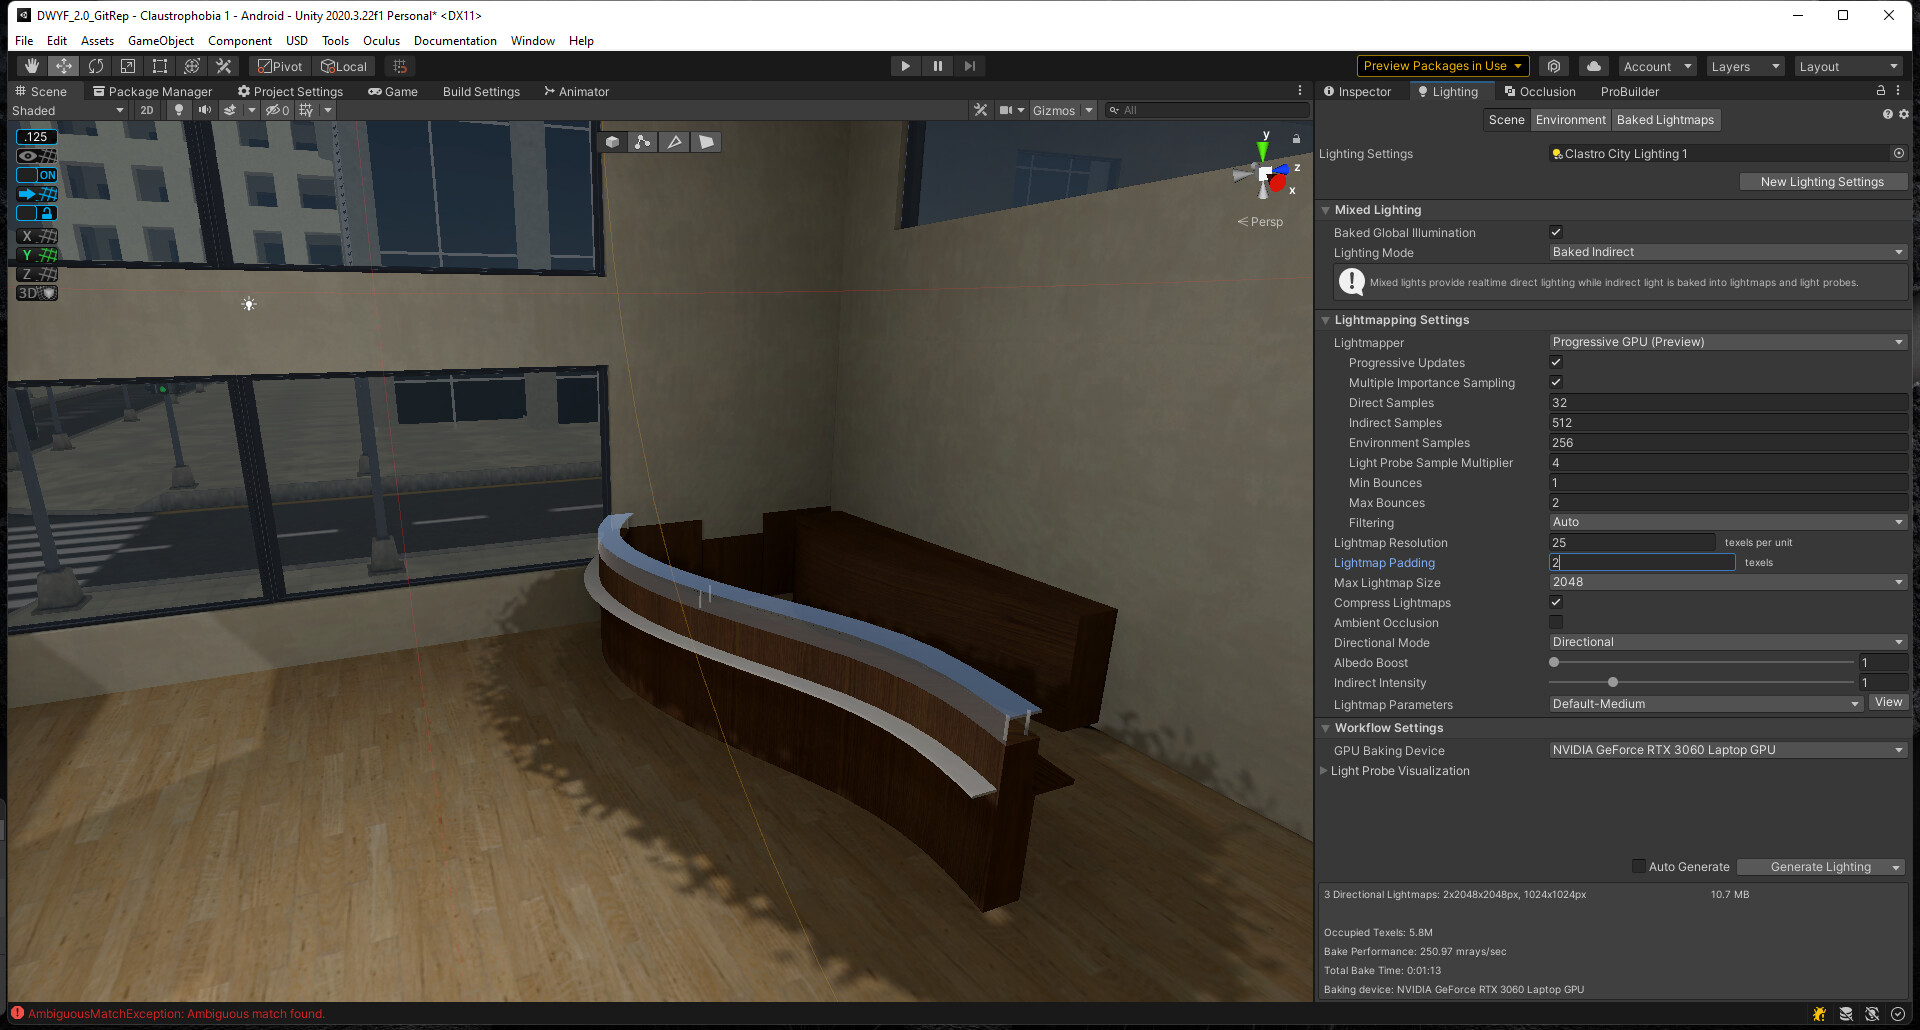1920x1030 pixels.
Task: Open the GameObject menu
Action: pos(161,40)
